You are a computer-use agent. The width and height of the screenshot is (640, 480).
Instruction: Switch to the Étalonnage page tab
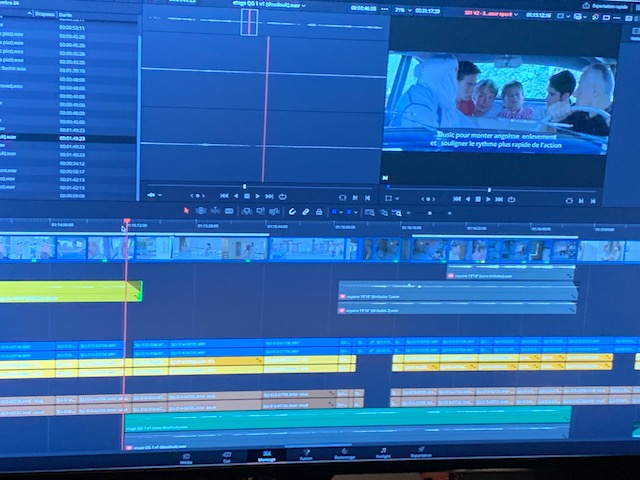point(345,454)
